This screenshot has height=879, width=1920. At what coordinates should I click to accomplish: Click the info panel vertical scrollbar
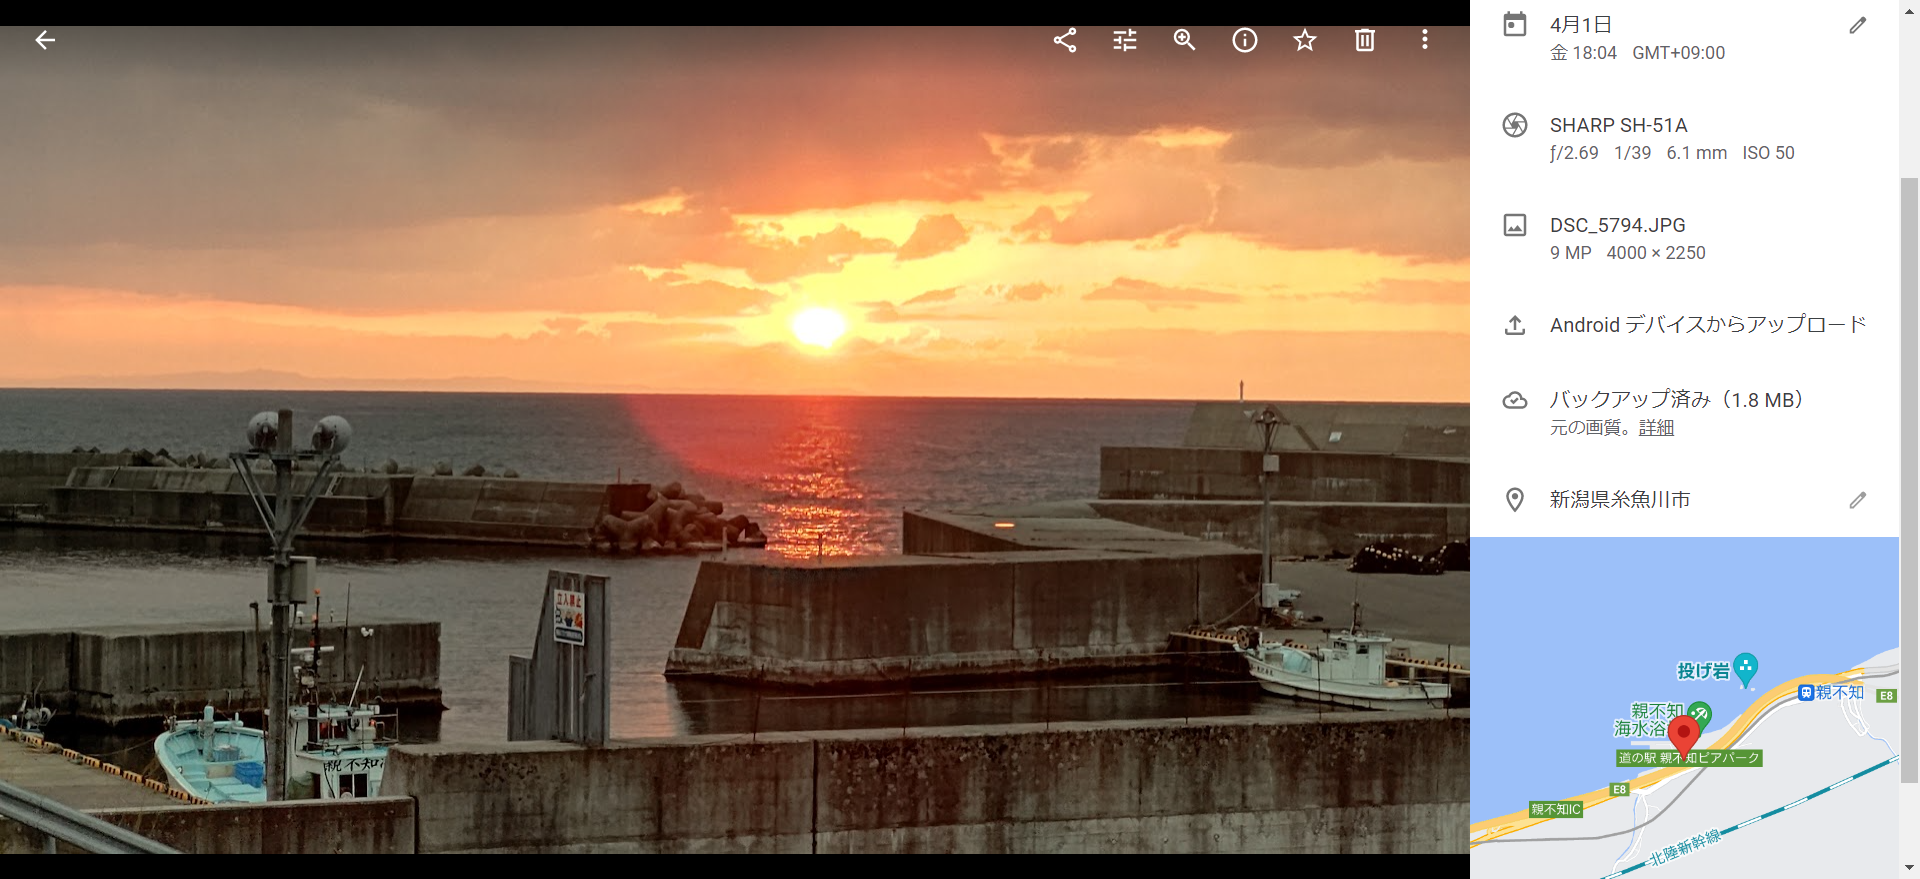pos(1909,480)
